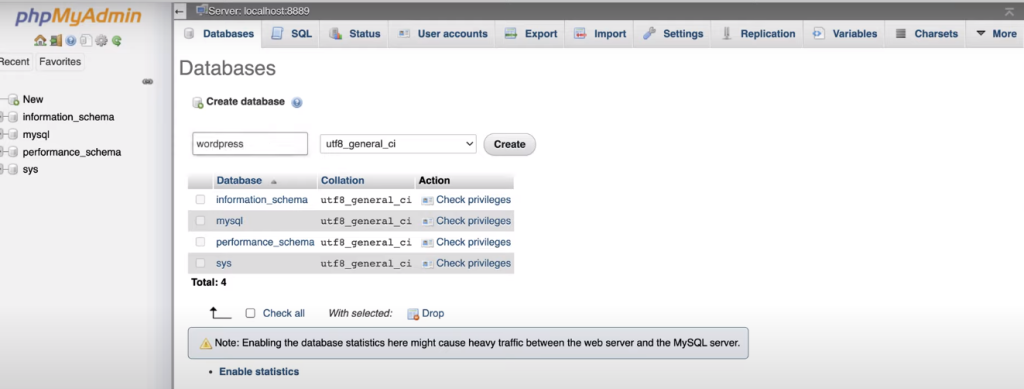
Task: Open the Replication tab
Action: [758, 34]
